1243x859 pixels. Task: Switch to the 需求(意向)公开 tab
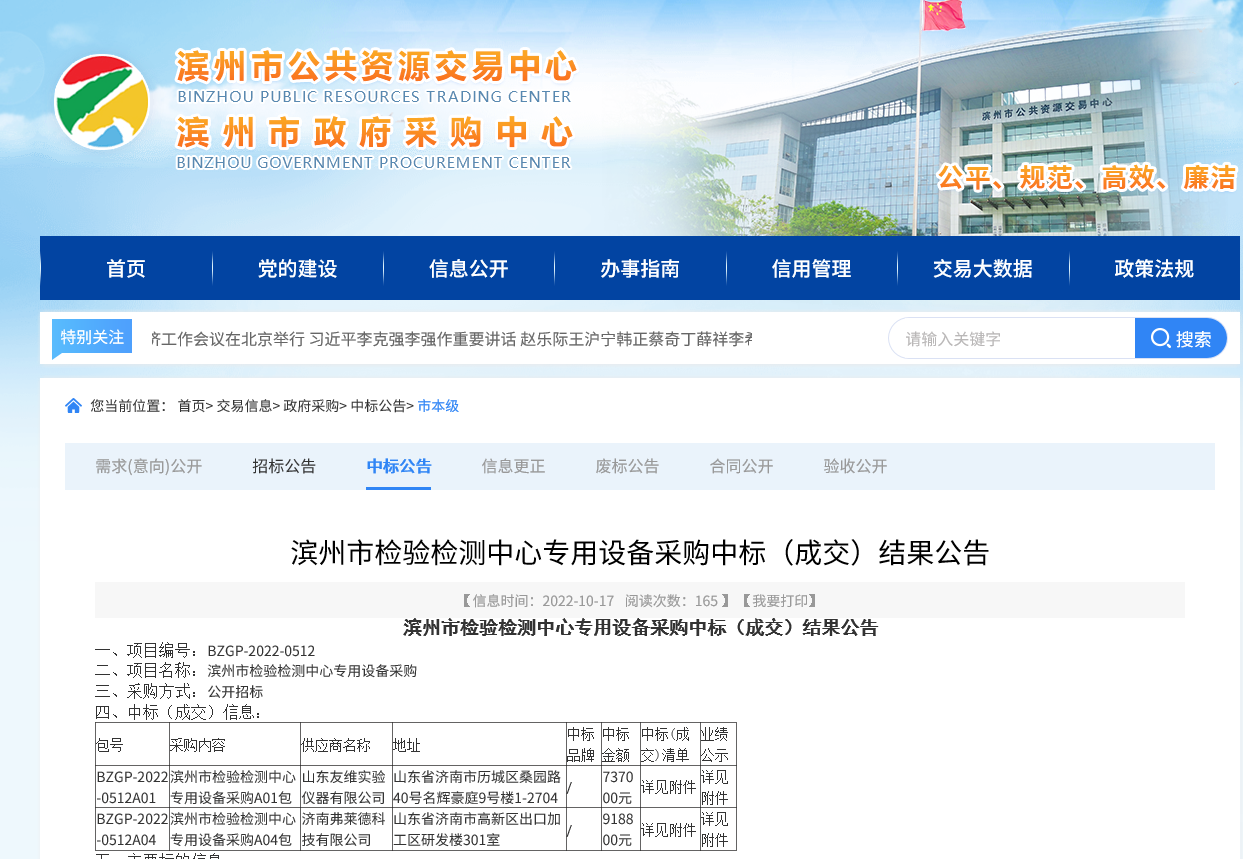pos(148,466)
